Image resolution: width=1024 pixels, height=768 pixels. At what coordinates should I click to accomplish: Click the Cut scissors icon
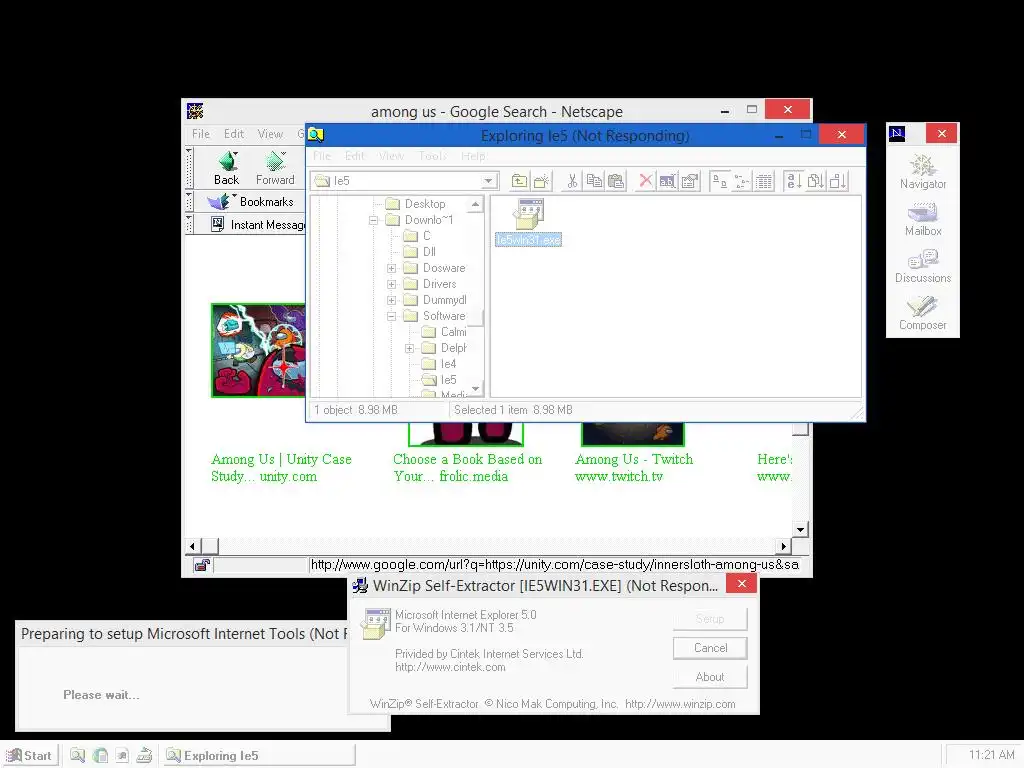point(572,181)
